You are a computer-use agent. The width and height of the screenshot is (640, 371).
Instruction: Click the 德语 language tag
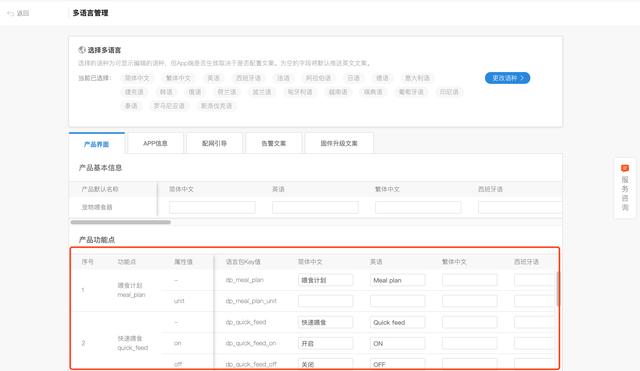(382, 78)
